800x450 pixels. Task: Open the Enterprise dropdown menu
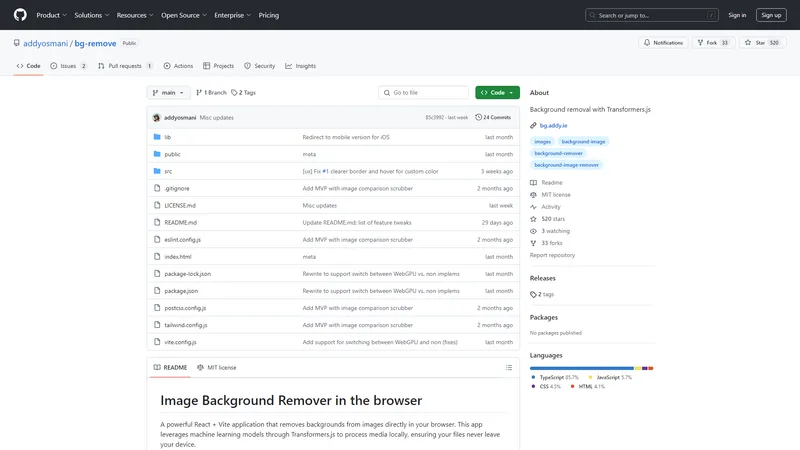[x=232, y=15]
